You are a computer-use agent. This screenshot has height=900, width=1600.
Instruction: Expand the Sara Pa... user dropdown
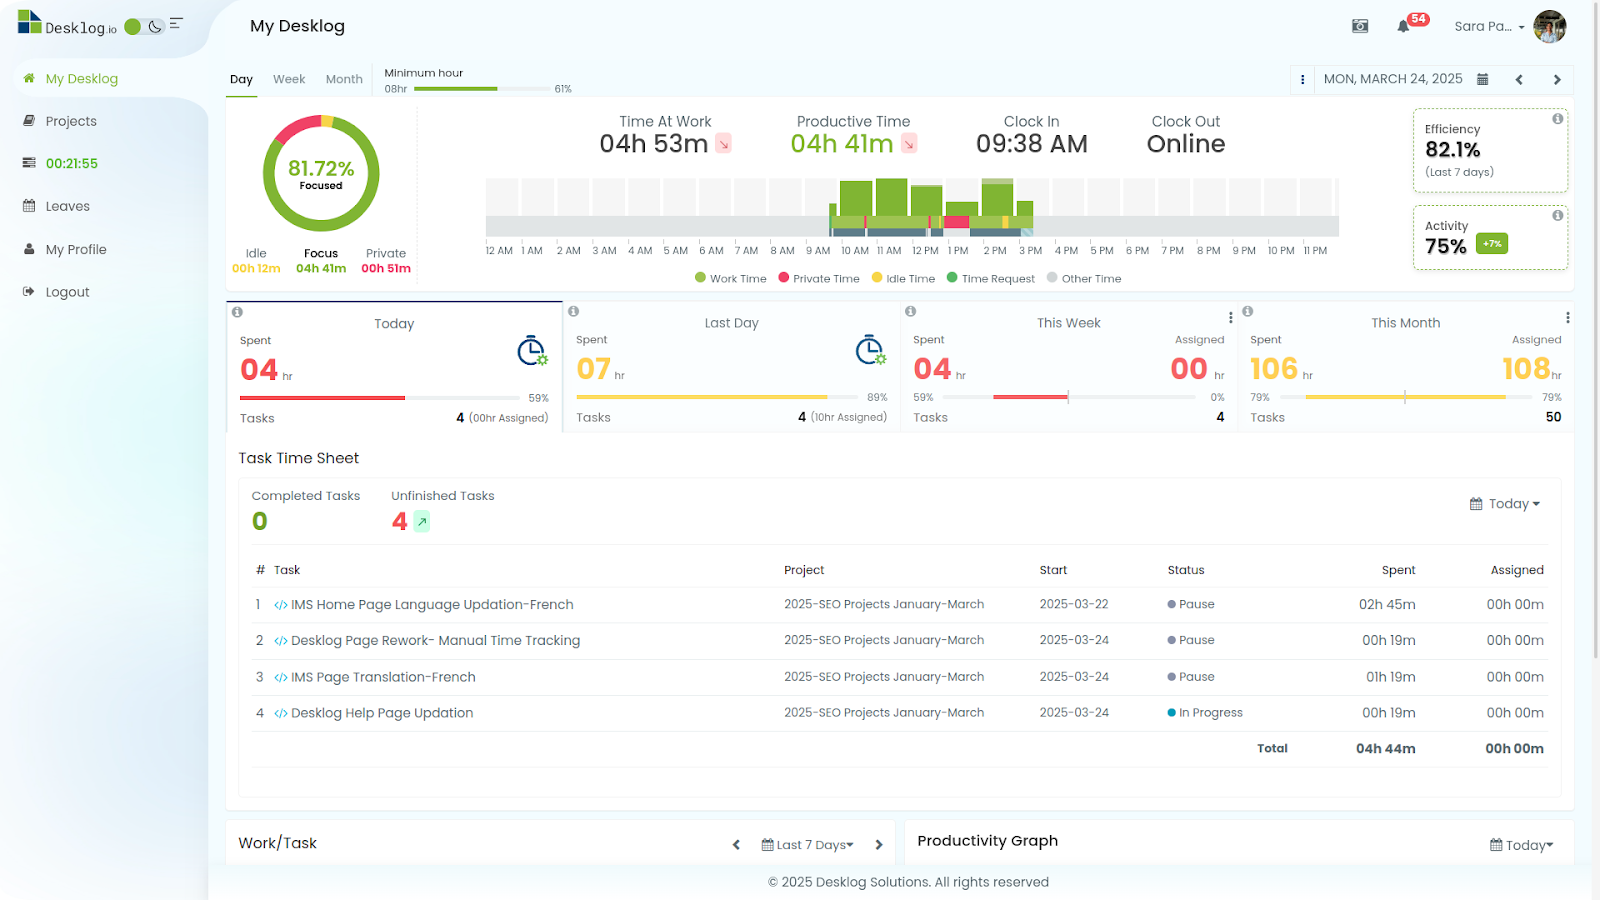(x=1490, y=27)
